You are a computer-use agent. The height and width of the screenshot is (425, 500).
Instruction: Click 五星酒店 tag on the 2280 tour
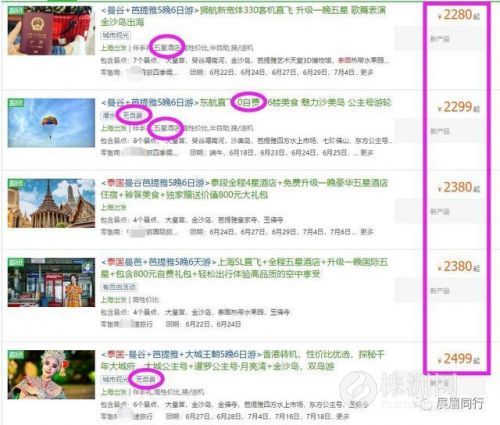point(167,48)
